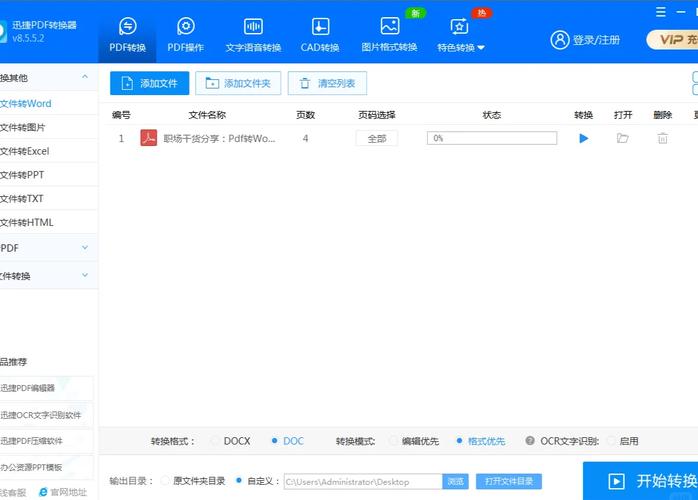Select the DOCX format radio button
The height and width of the screenshot is (500, 698).
[x=215, y=441]
